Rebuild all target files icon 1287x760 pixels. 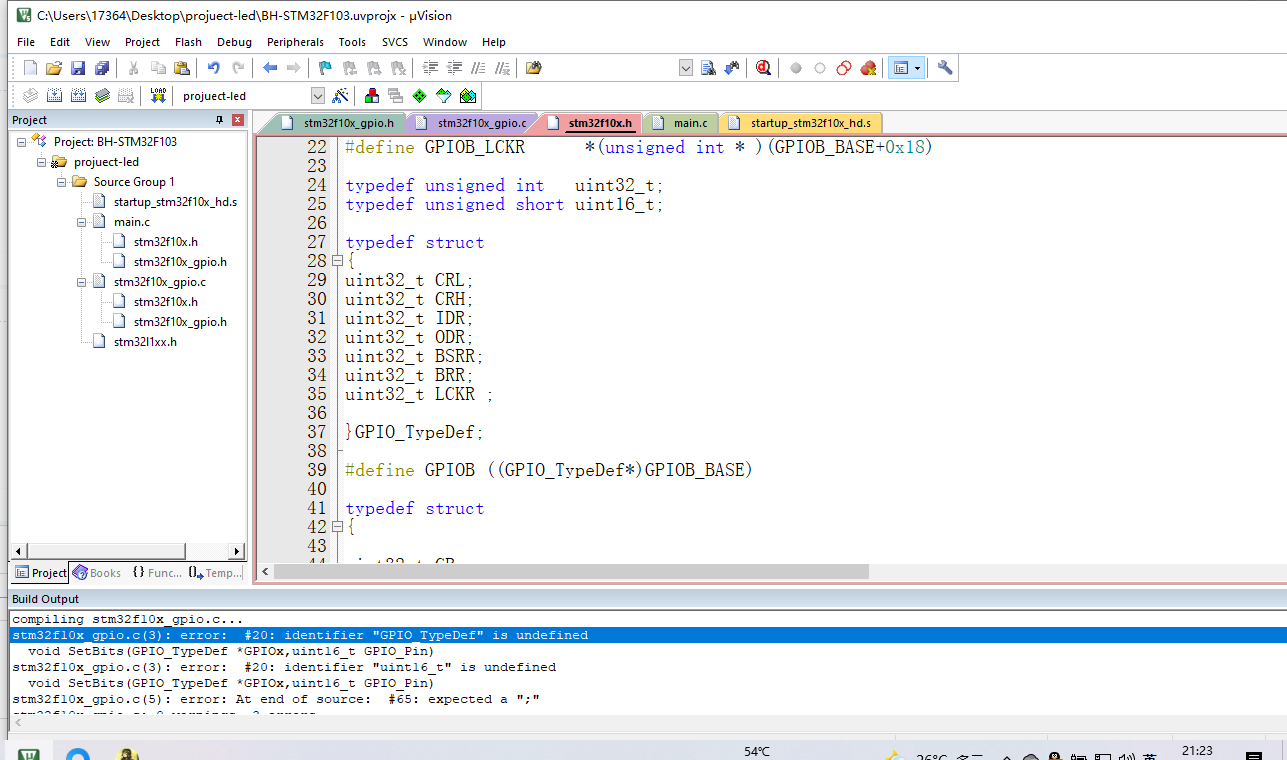(x=78, y=96)
